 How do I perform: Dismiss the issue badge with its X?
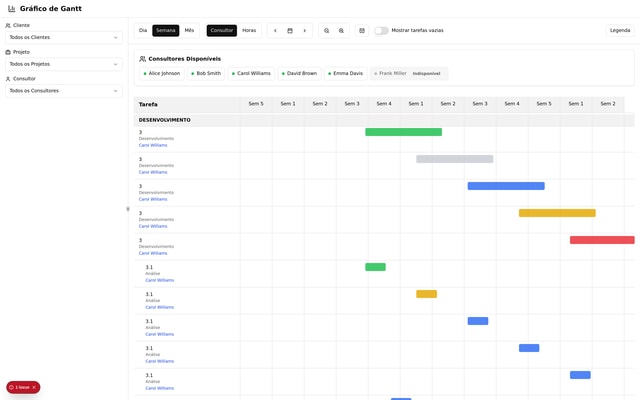coord(34,387)
